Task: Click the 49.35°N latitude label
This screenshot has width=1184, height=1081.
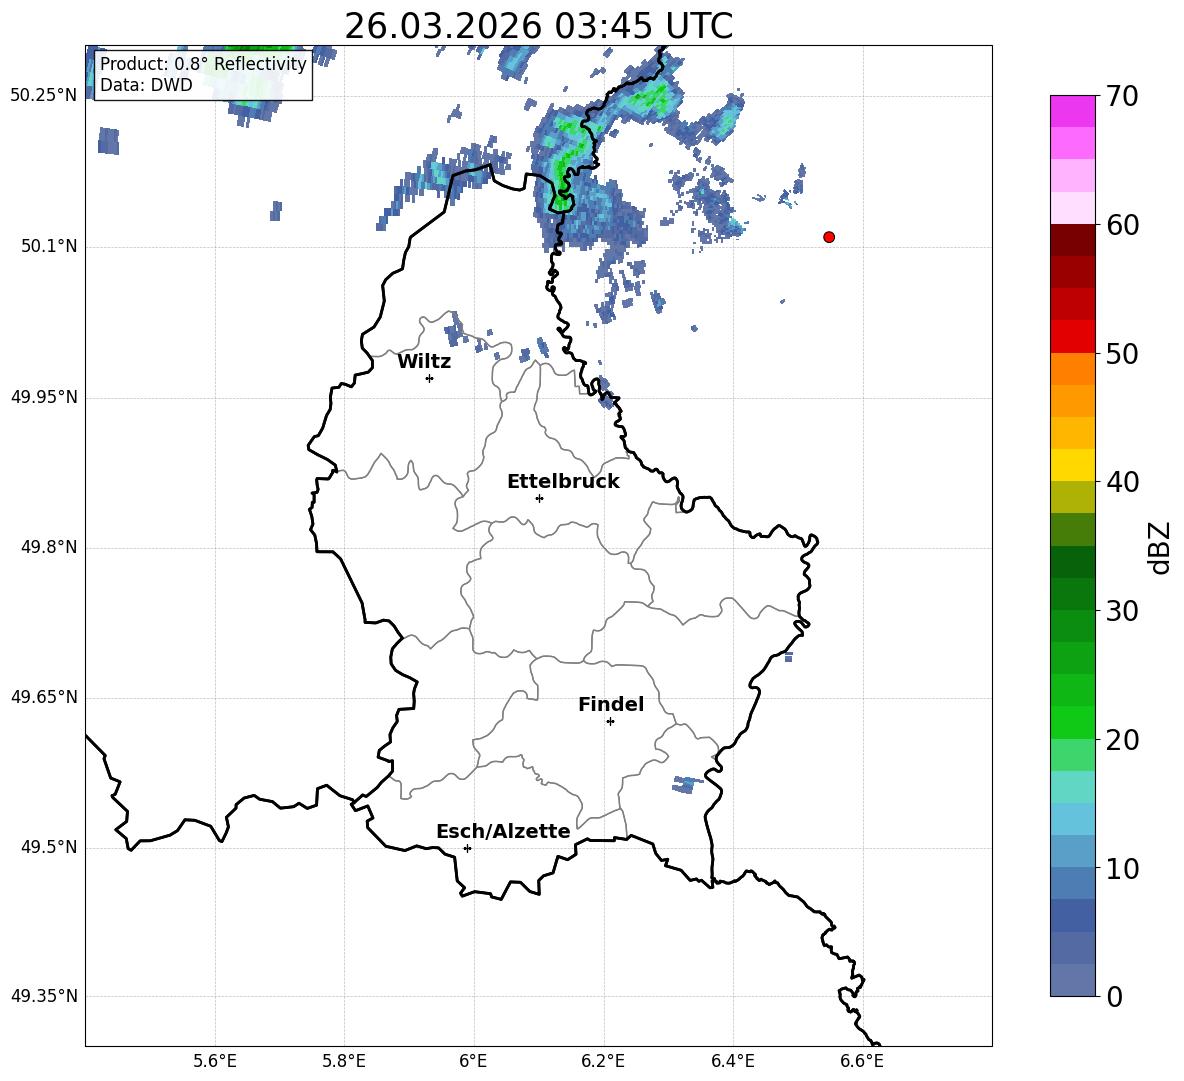Action: click(44, 996)
